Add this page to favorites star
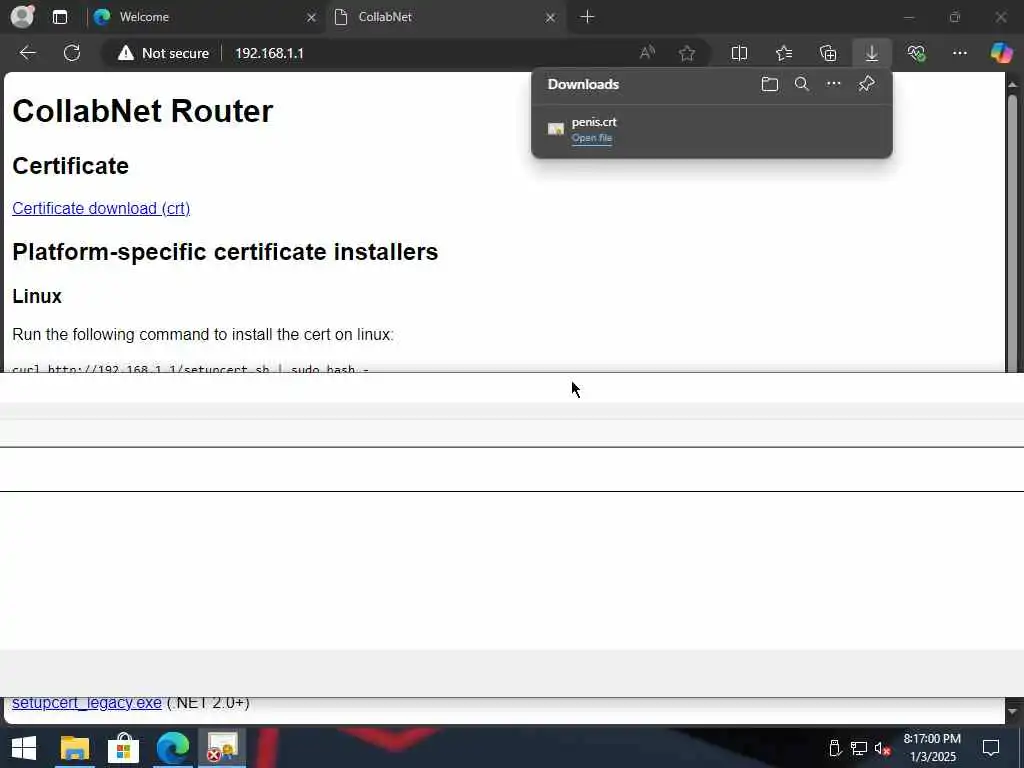1024x768 pixels. [x=686, y=53]
